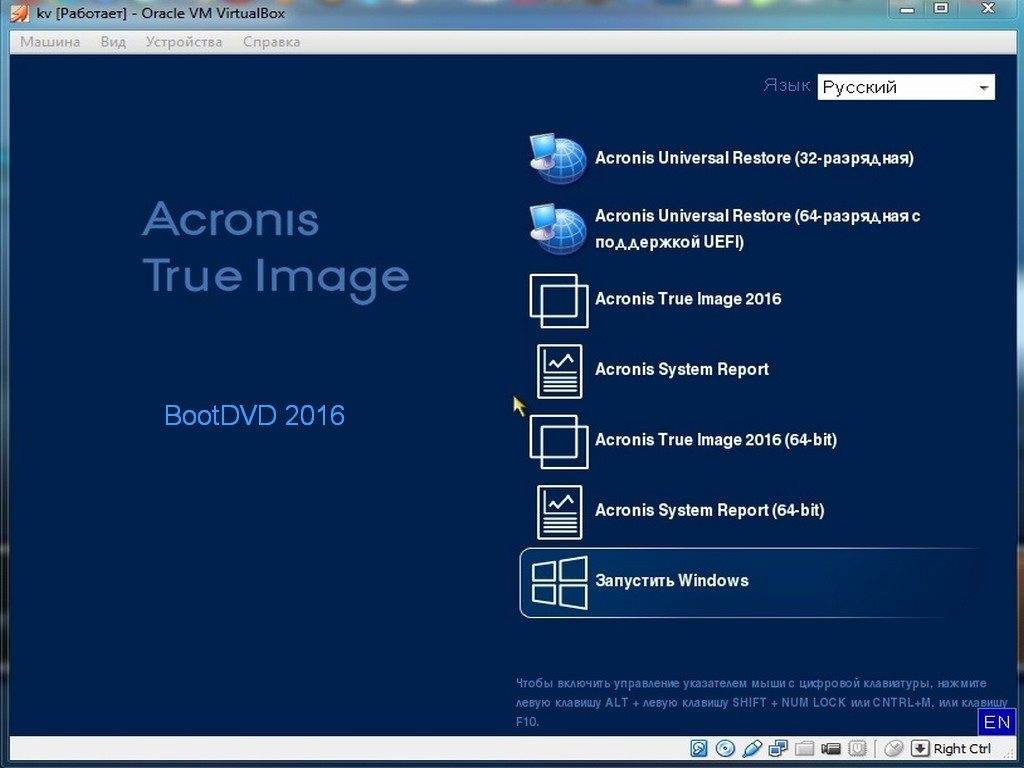Click the USB devices status bar icon

pos(753,749)
